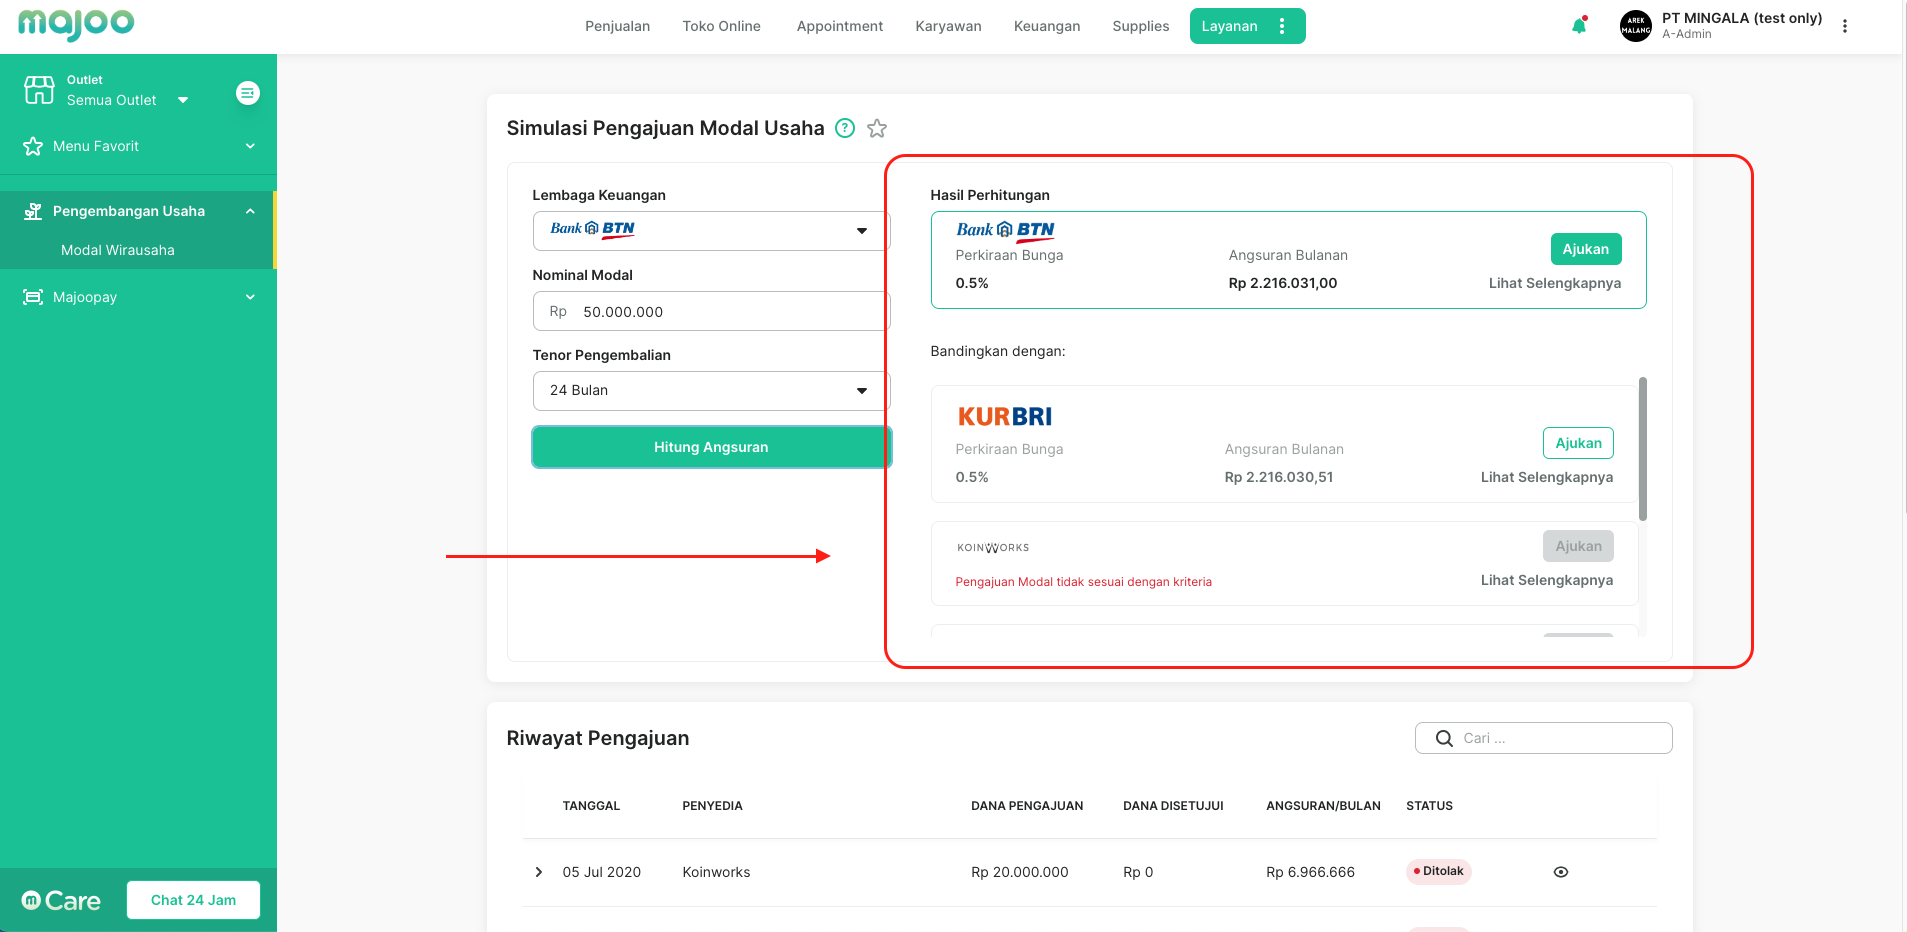The image size is (1907, 932).
Task: Click STATUS column header
Action: tap(1429, 806)
